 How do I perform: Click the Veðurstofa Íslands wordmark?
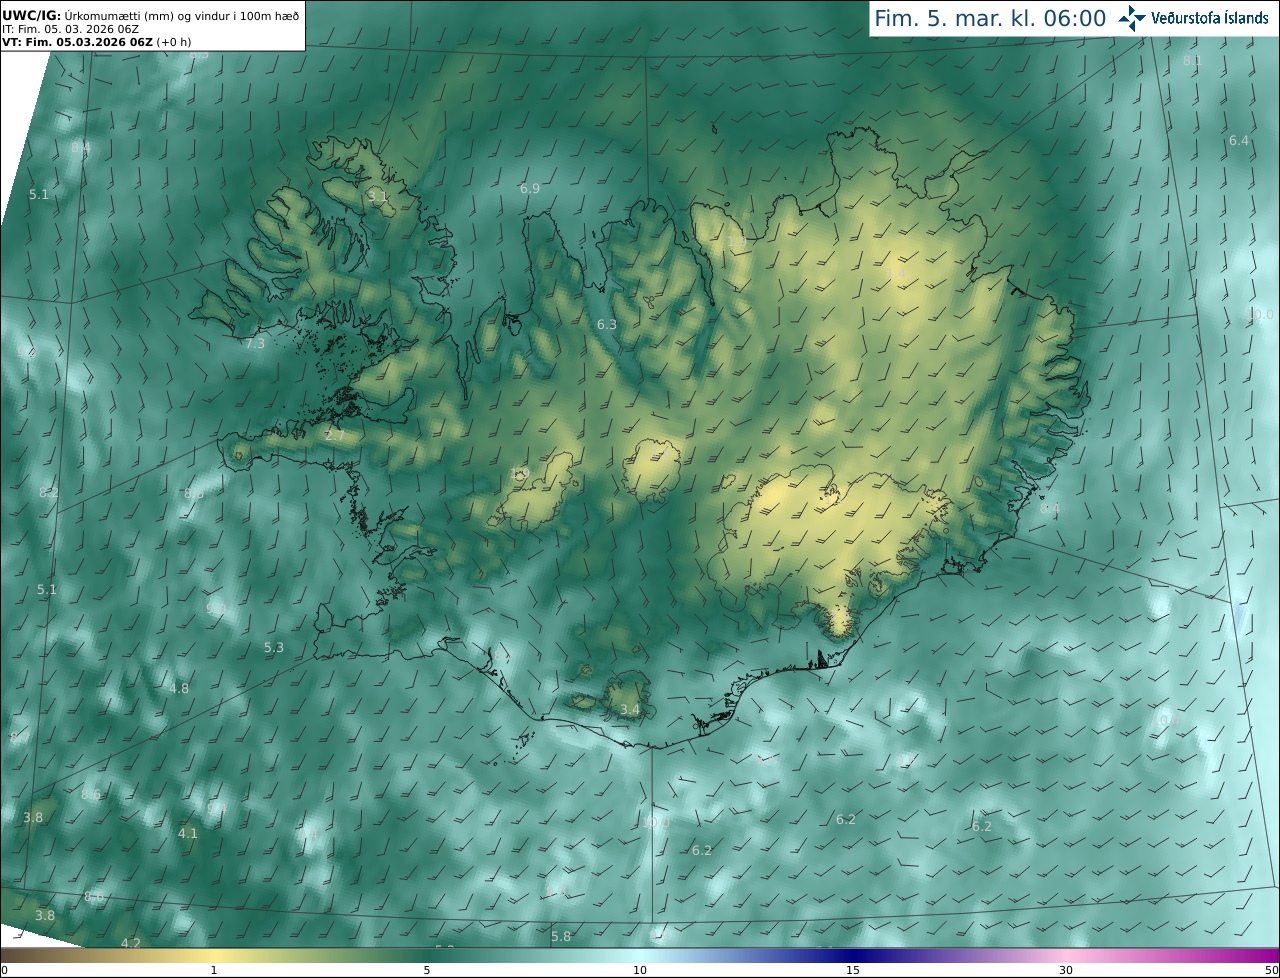pyautogui.click(x=1209, y=18)
